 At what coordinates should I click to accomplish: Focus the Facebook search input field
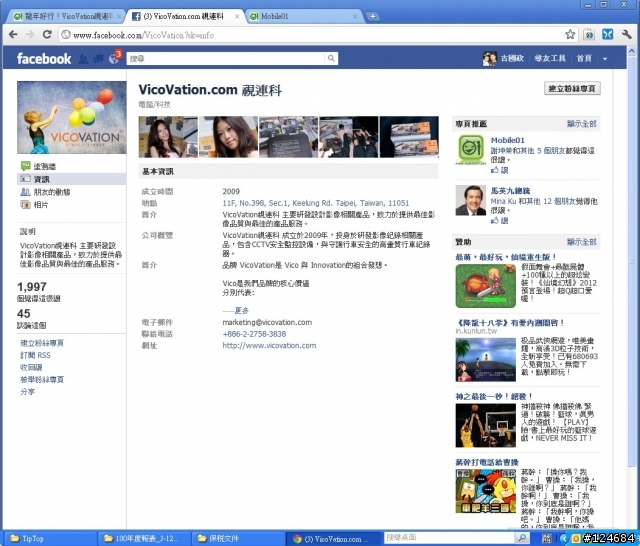tap(226, 59)
